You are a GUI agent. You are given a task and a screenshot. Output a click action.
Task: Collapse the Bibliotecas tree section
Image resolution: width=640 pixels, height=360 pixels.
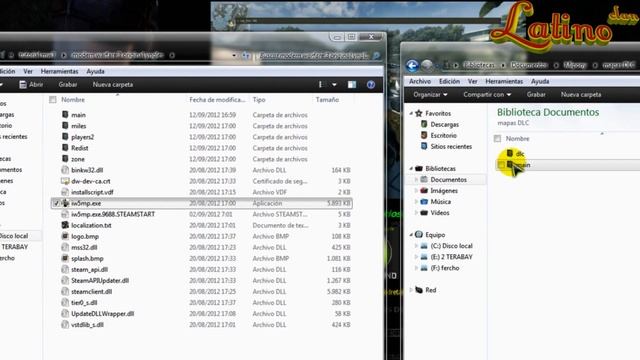(411, 168)
